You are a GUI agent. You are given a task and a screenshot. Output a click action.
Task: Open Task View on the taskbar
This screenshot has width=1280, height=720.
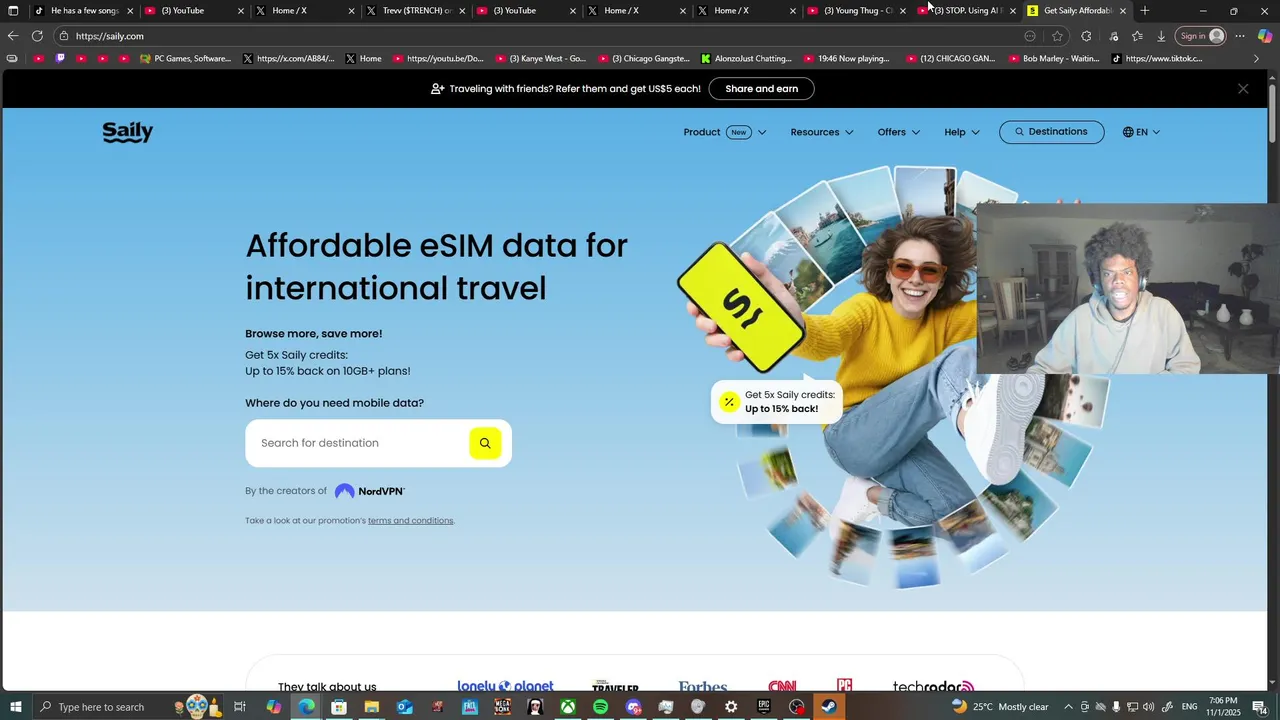240,707
